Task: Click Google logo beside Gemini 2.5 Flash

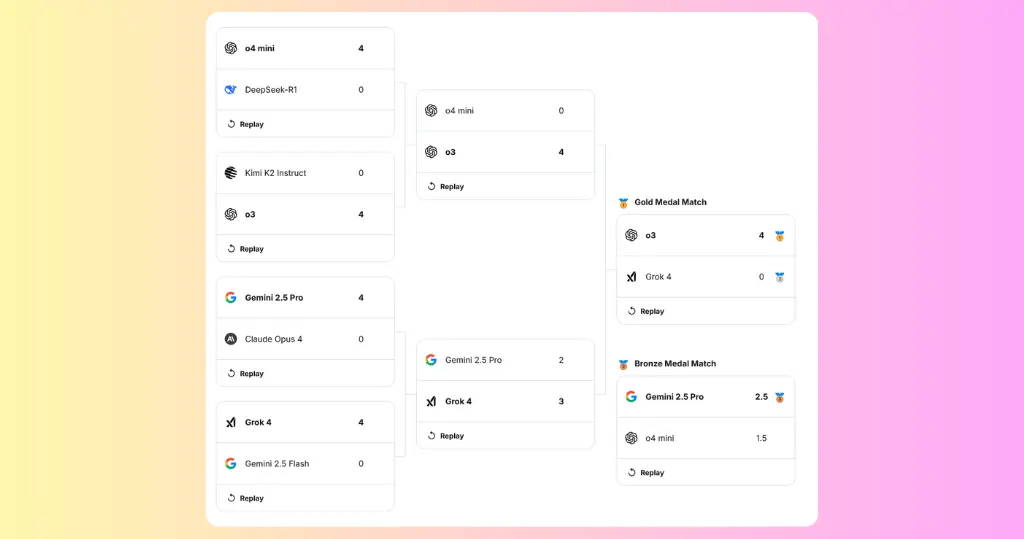Action: pyautogui.click(x=231, y=463)
